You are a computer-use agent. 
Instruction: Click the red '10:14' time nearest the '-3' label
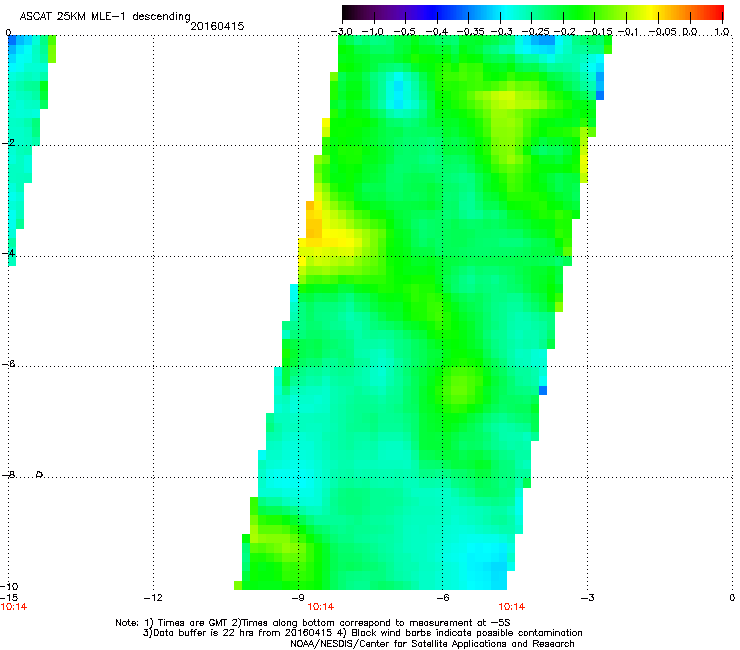512,607
